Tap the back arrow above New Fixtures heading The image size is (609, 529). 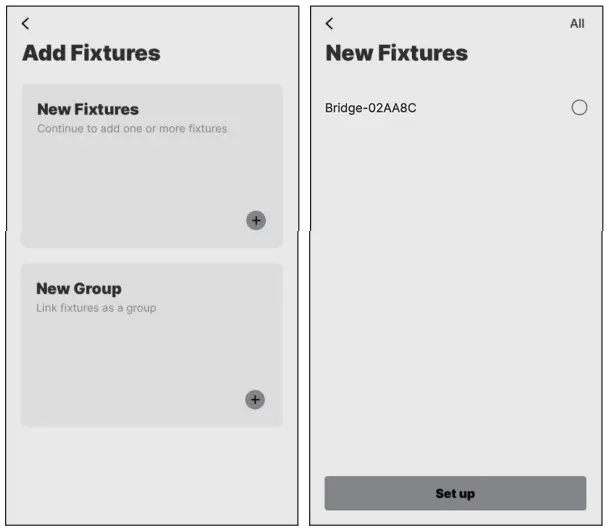click(x=330, y=24)
